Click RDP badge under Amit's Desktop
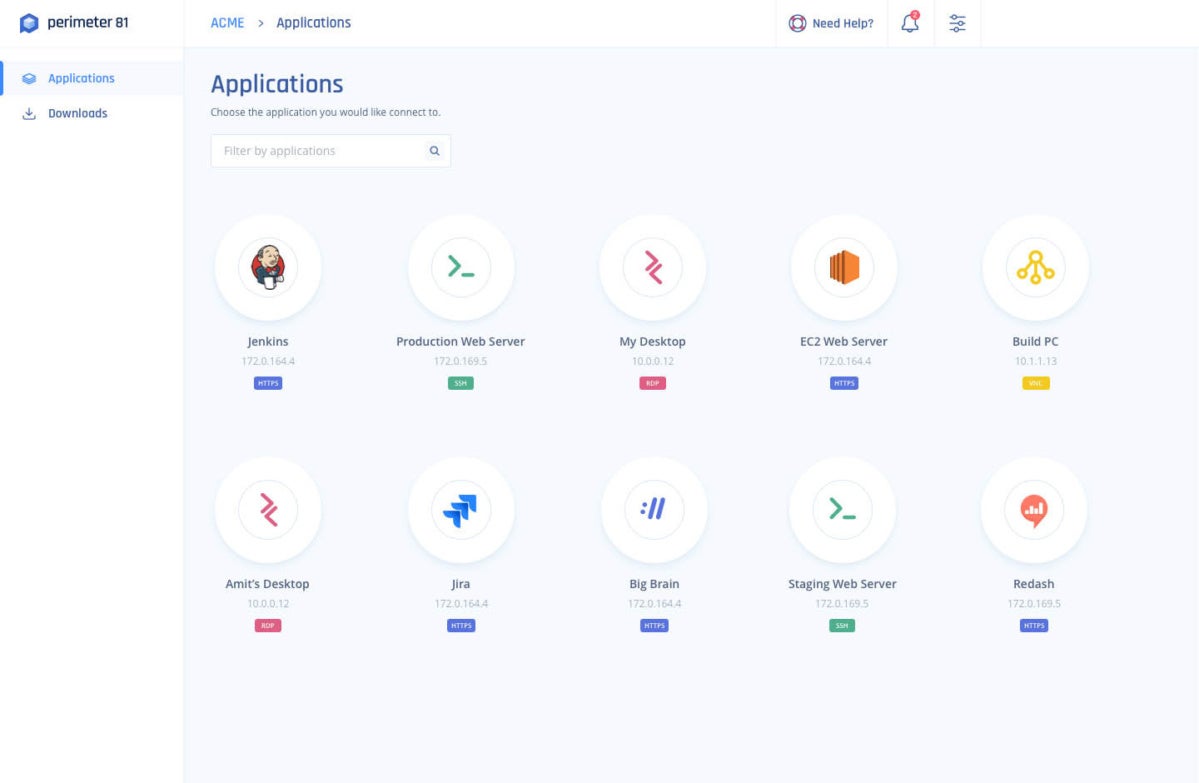This screenshot has height=783, width=1199. coord(268,625)
